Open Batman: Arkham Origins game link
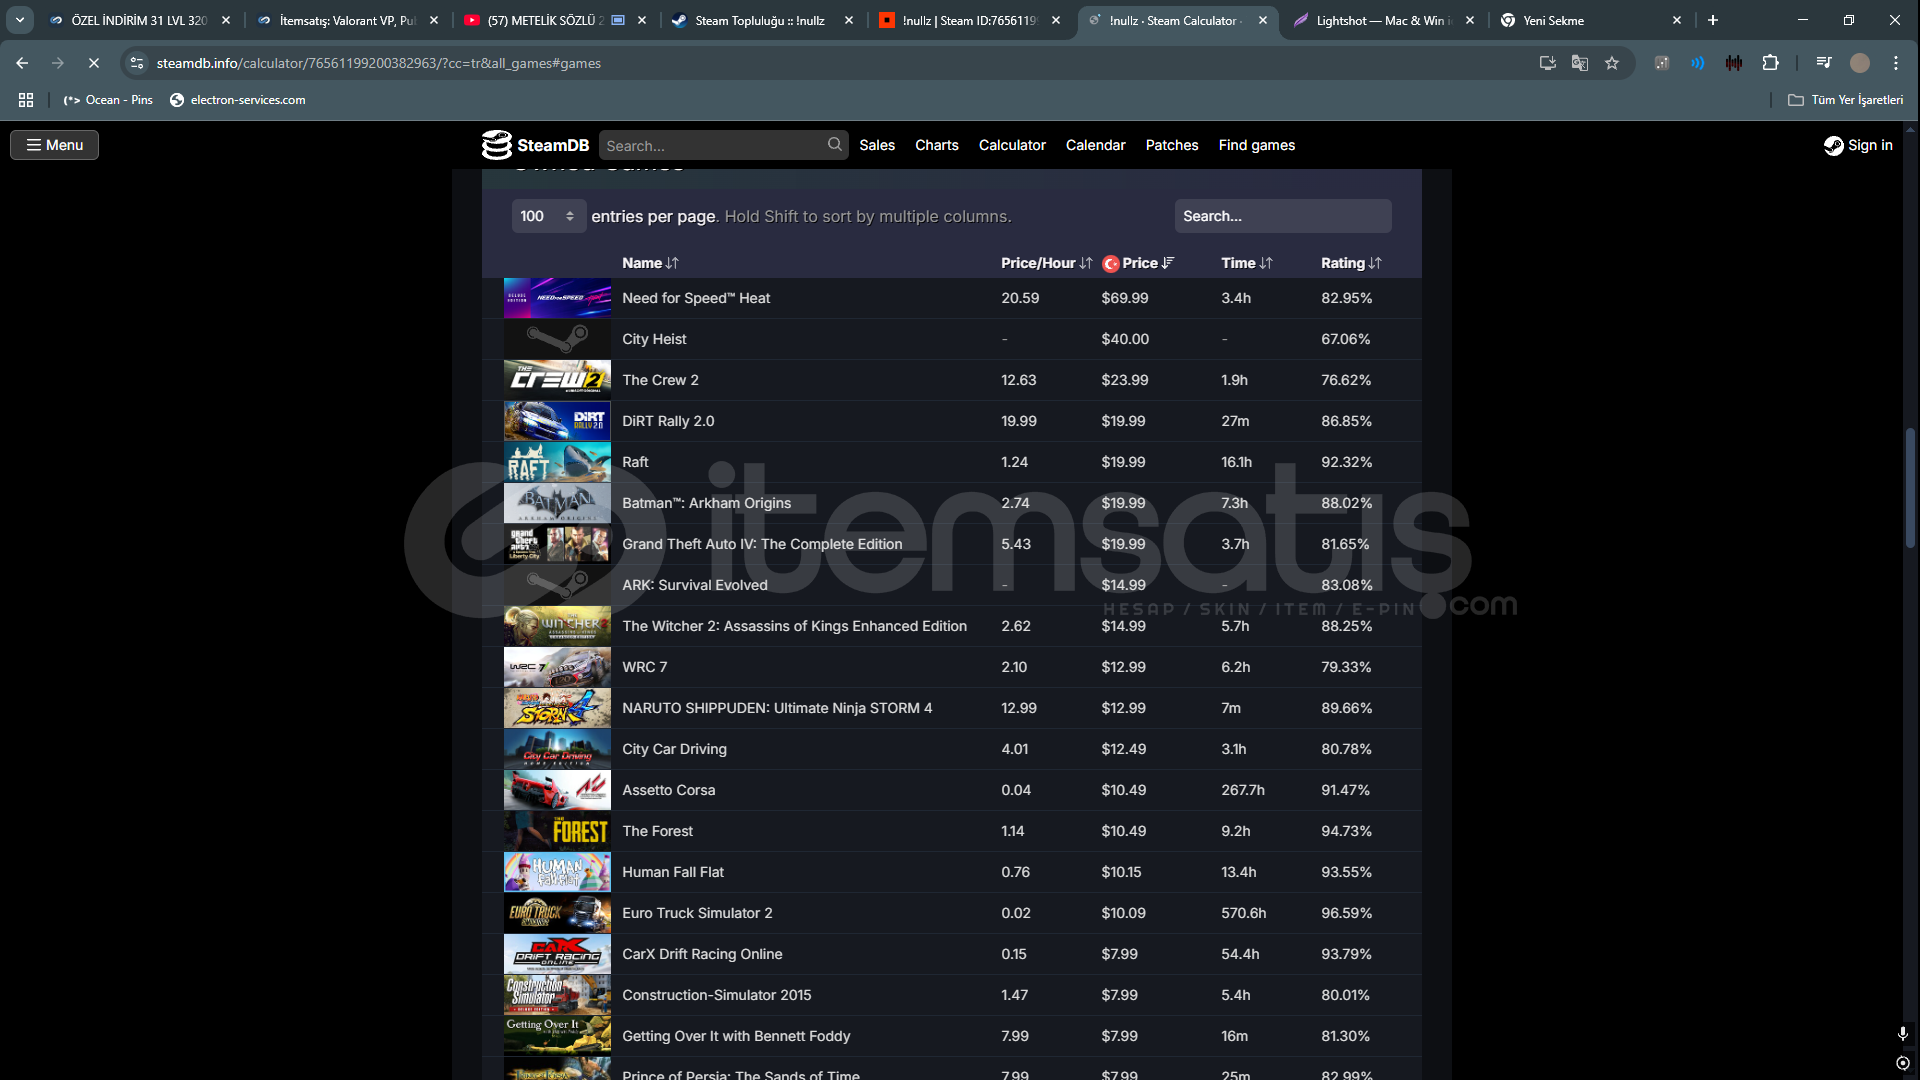The height and width of the screenshot is (1080, 1920). [x=706, y=503]
